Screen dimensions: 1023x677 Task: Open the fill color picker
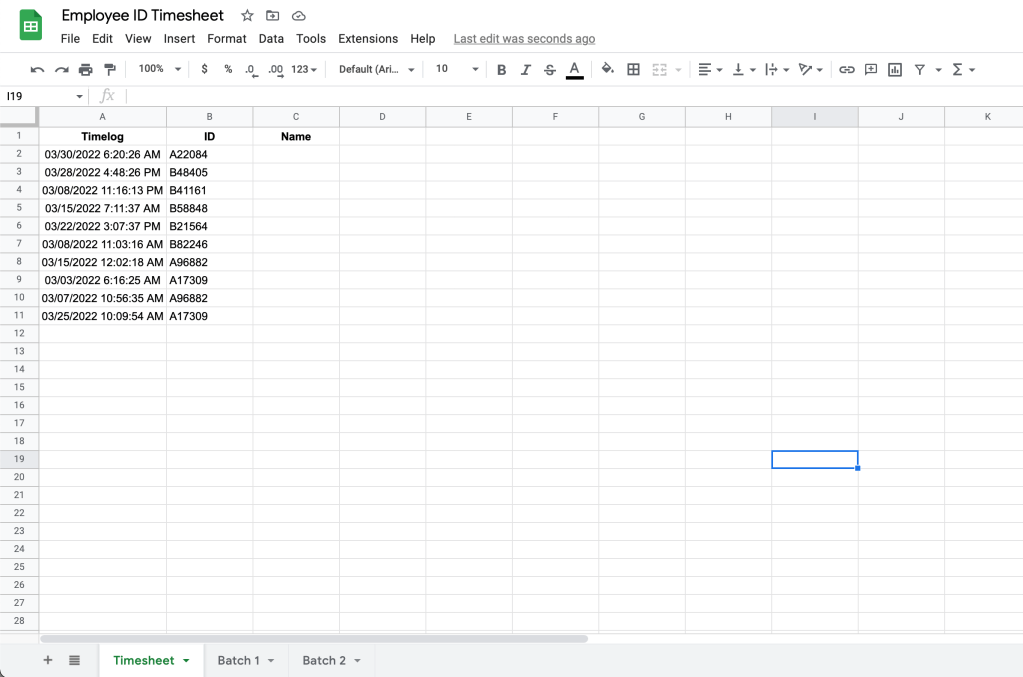click(607, 69)
